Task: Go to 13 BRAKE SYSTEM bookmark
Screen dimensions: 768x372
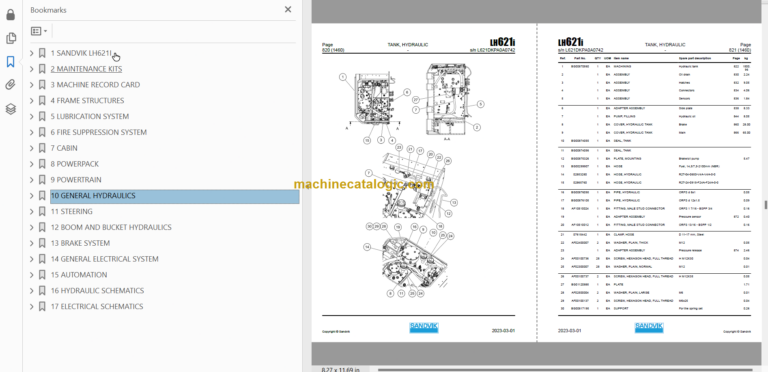Action: click(80, 243)
